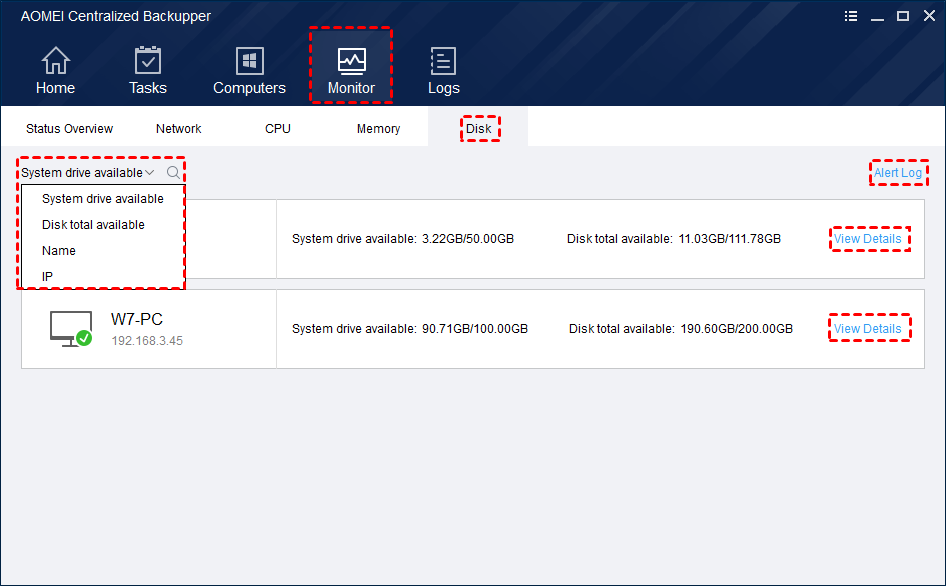
Task: Select the Disk tab
Action: pos(478,129)
